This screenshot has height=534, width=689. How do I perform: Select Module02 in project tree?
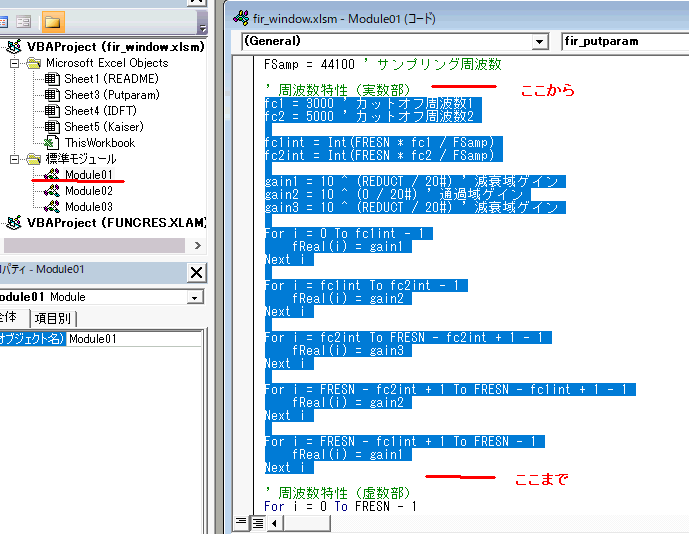click(89, 191)
